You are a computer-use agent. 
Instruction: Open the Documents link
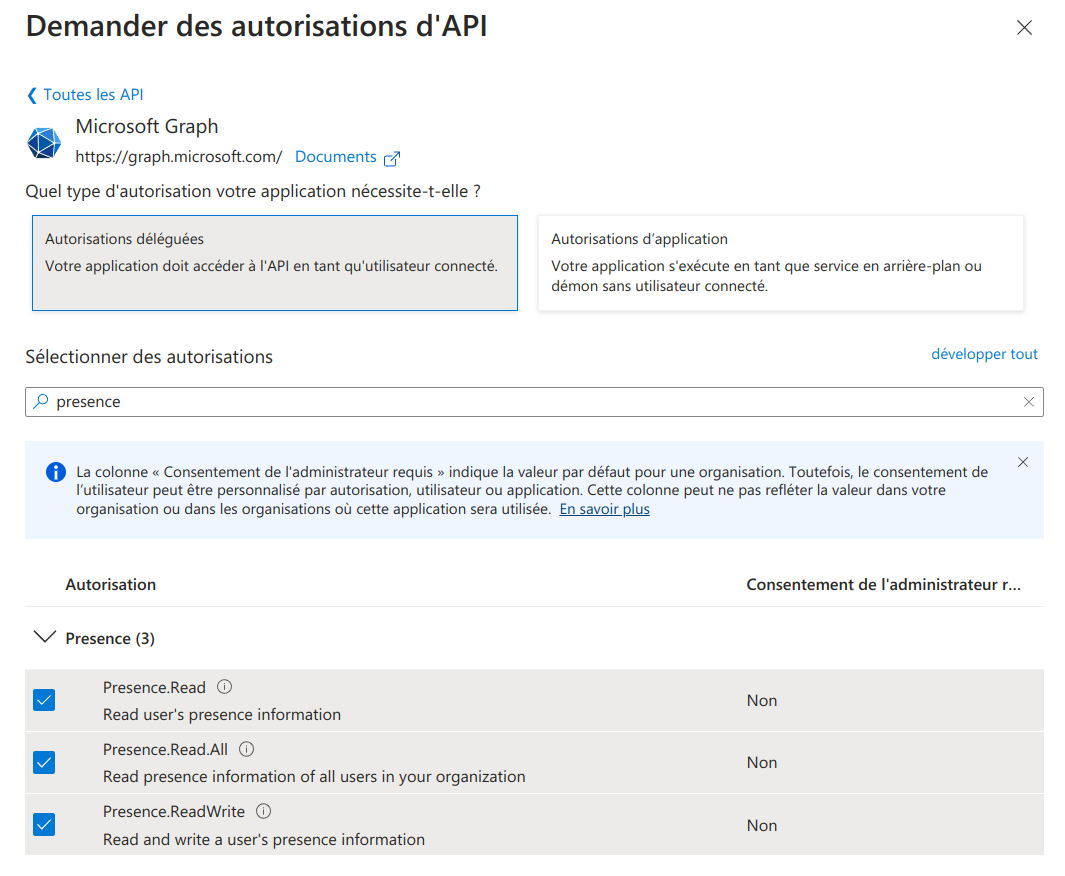coord(336,157)
